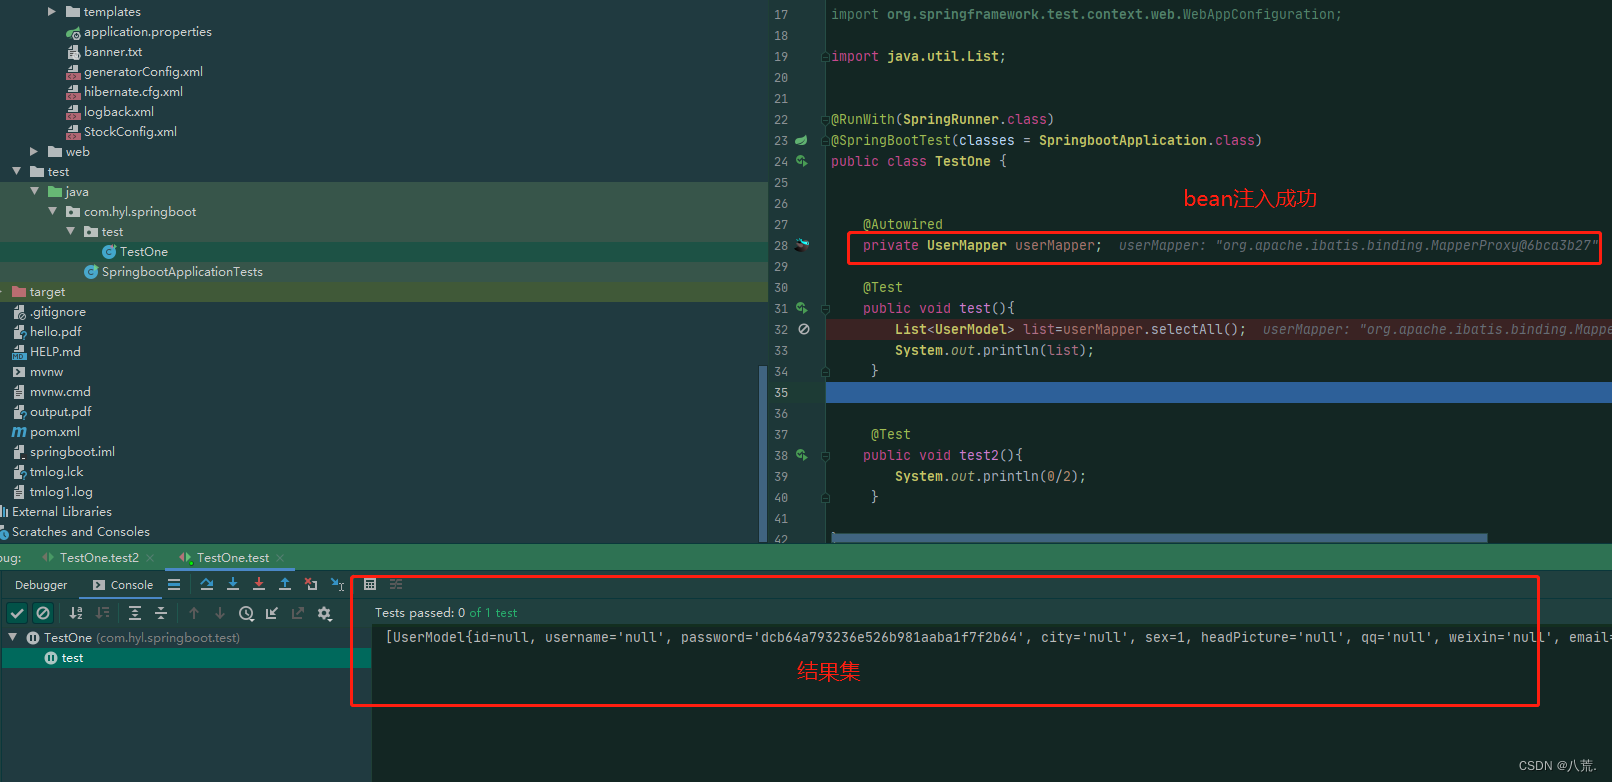Sort tests alphabetically
The height and width of the screenshot is (782, 1612).
pos(76,613)
